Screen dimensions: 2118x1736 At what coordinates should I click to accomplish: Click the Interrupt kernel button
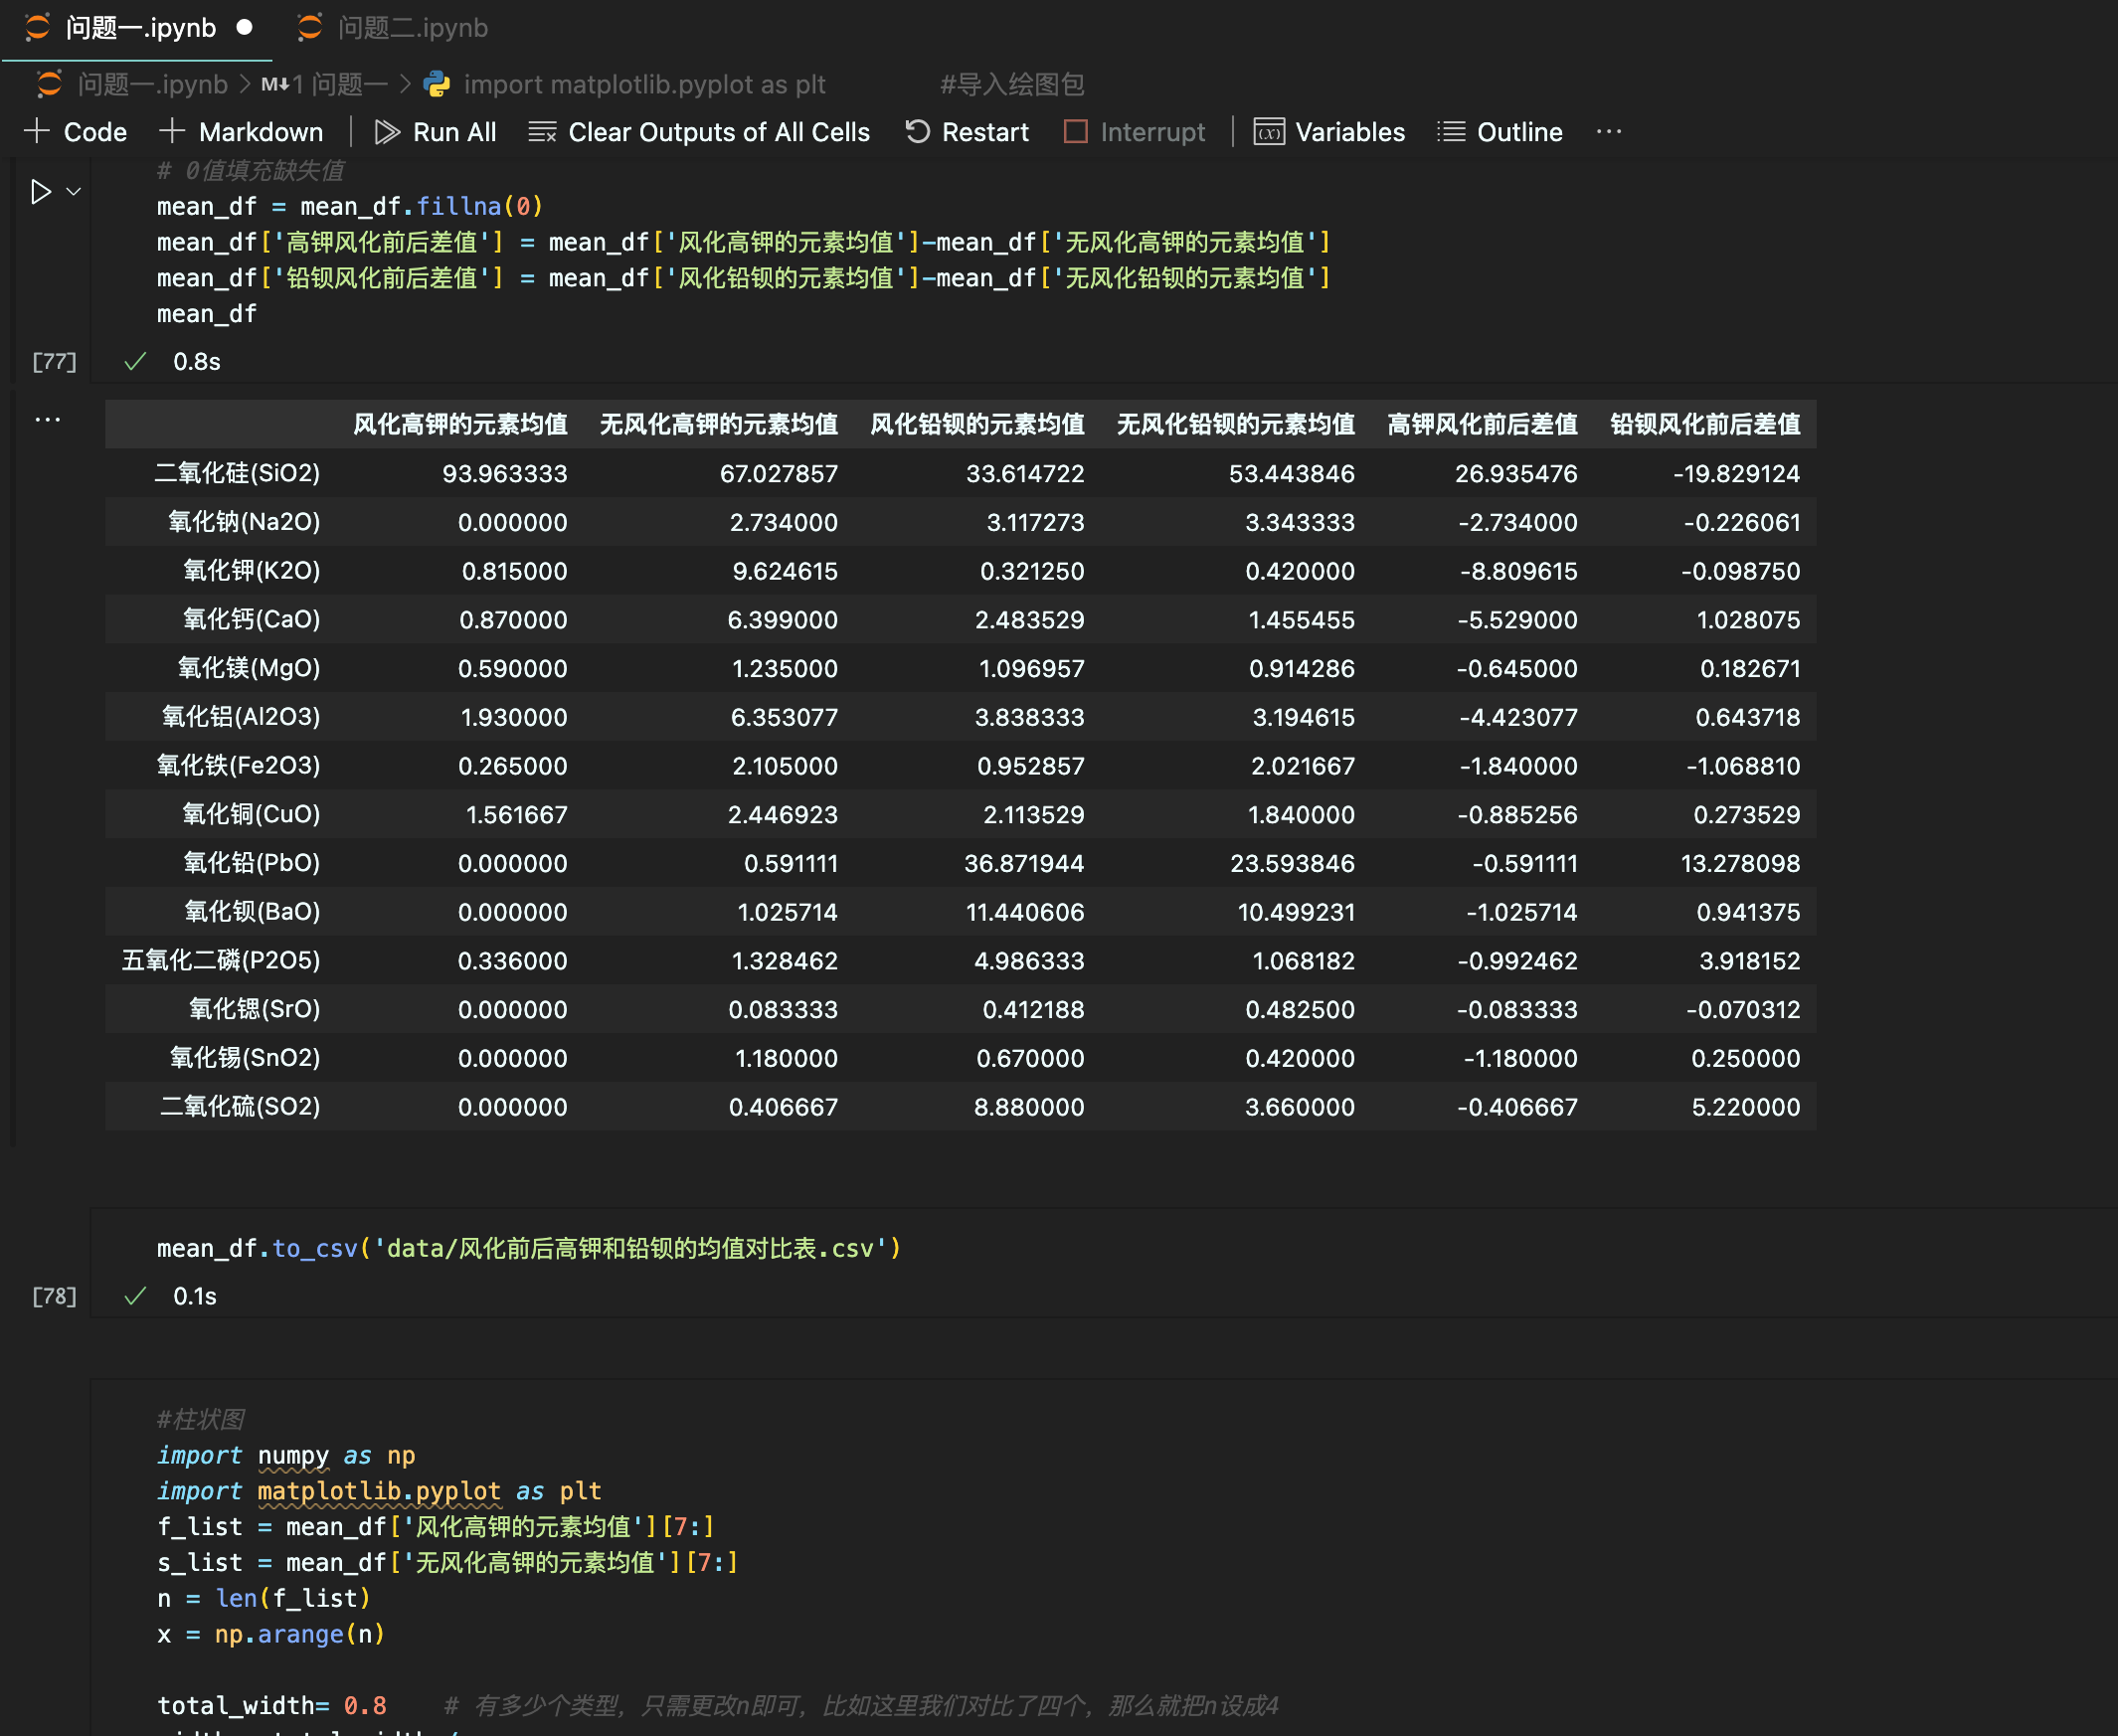[1135, 132]
